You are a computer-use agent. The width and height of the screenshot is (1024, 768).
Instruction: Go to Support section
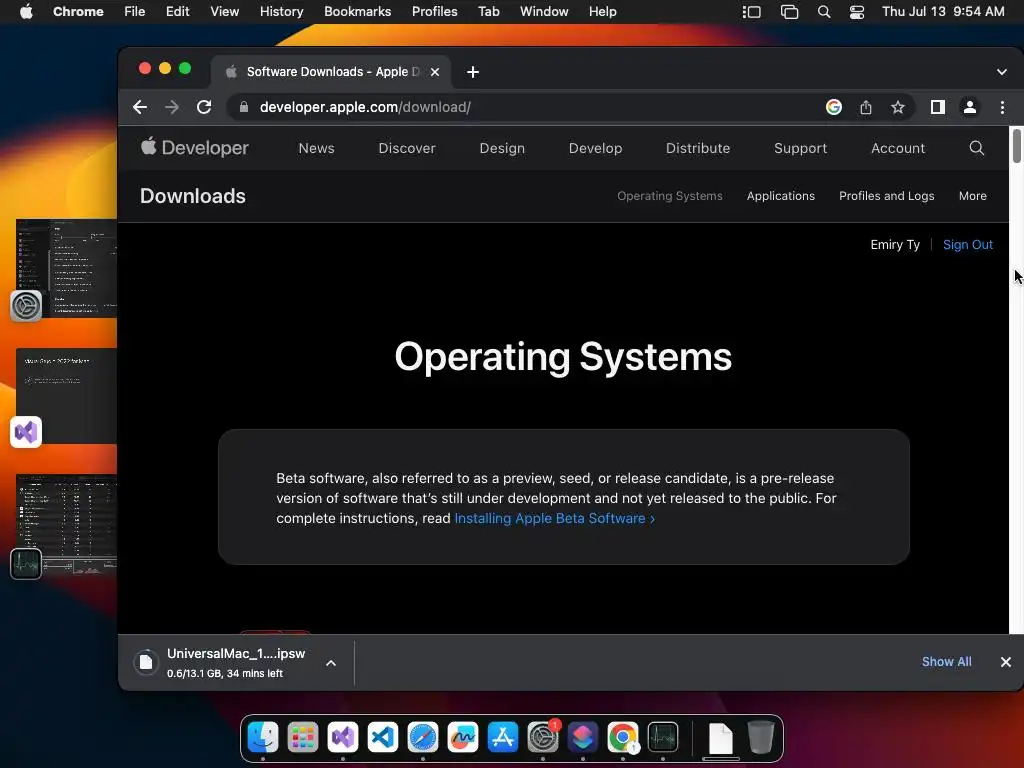click(x=800, y=148)
